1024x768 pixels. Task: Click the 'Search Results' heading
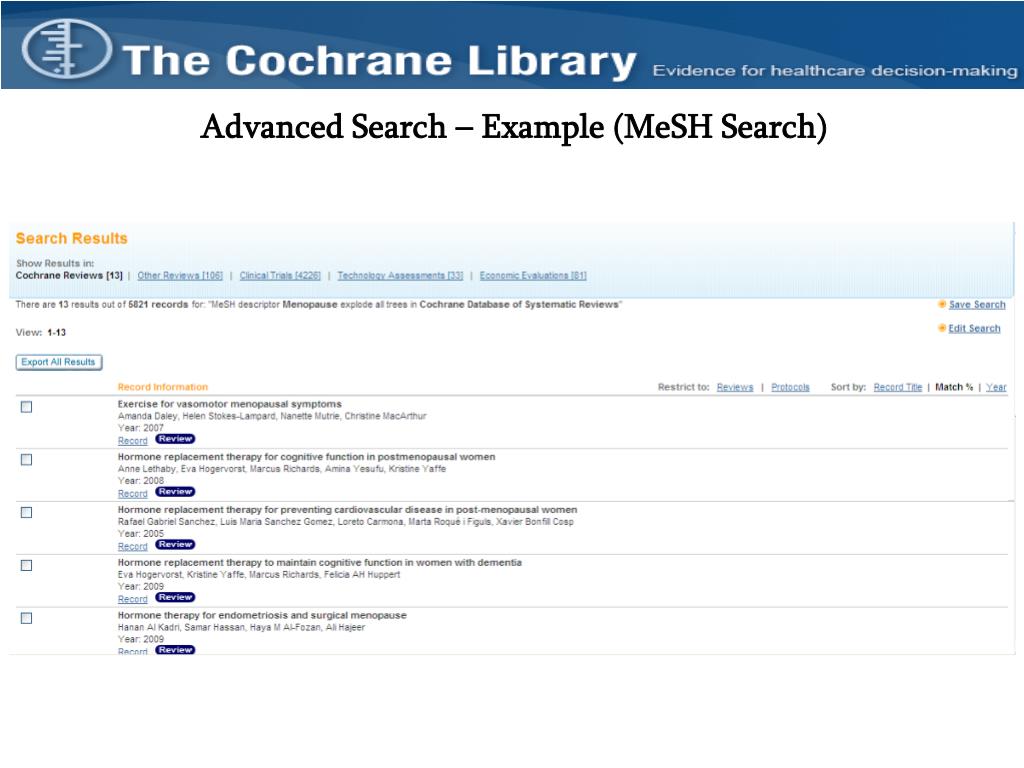(72, 238)
